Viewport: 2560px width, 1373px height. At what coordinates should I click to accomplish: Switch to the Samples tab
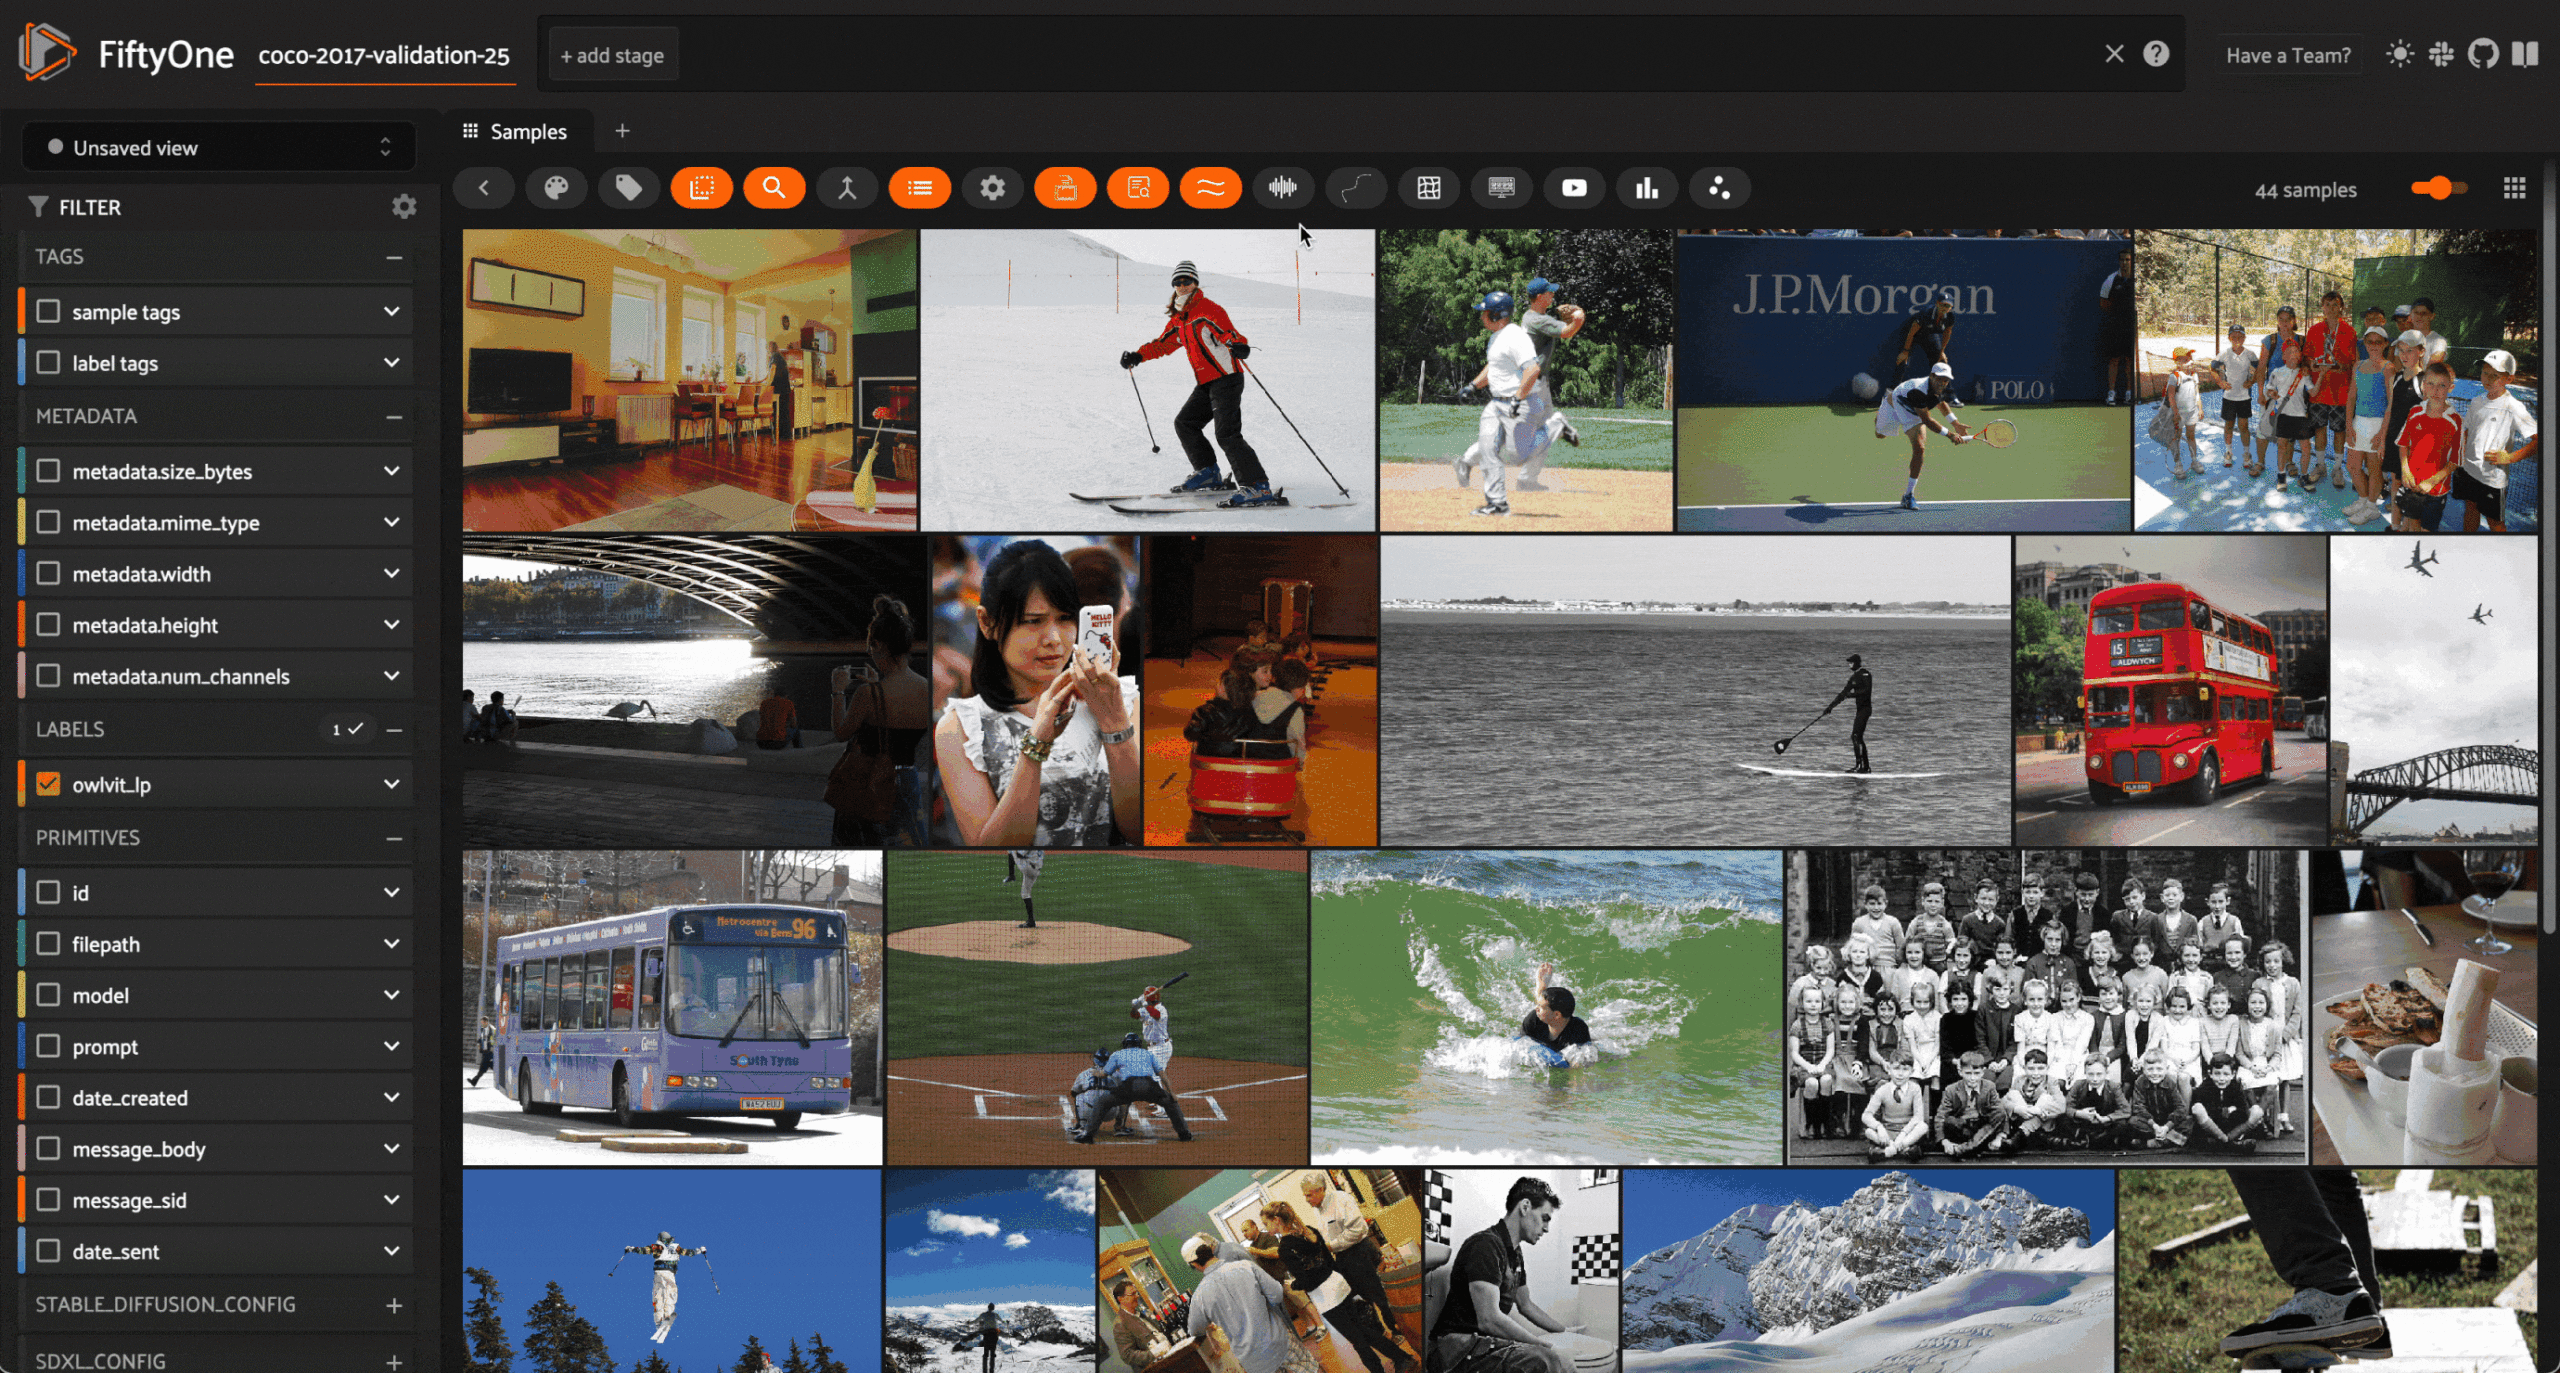click(x=515, y=132)
